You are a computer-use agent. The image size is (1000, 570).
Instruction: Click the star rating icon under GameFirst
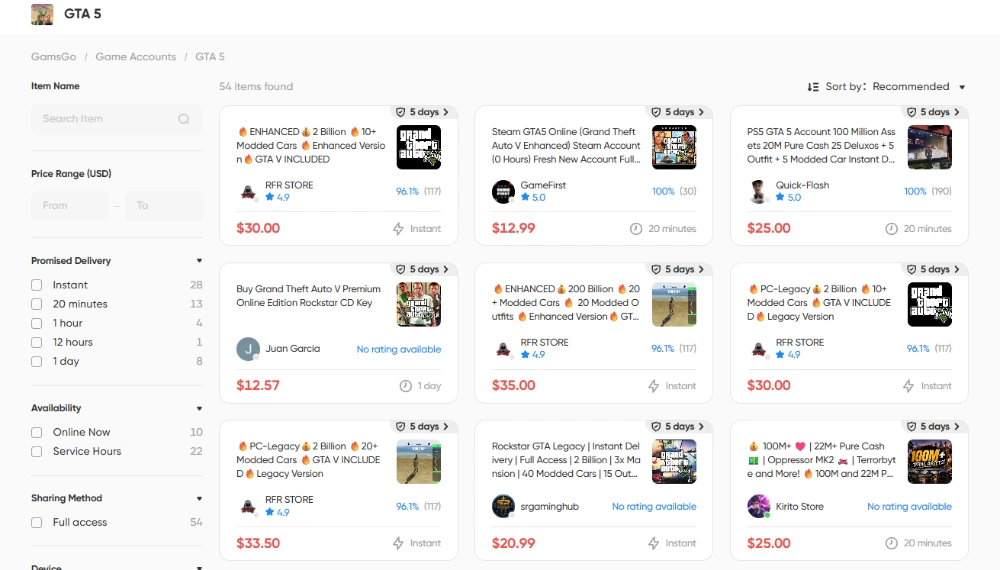pyautogui.click(x=525, y=198)
